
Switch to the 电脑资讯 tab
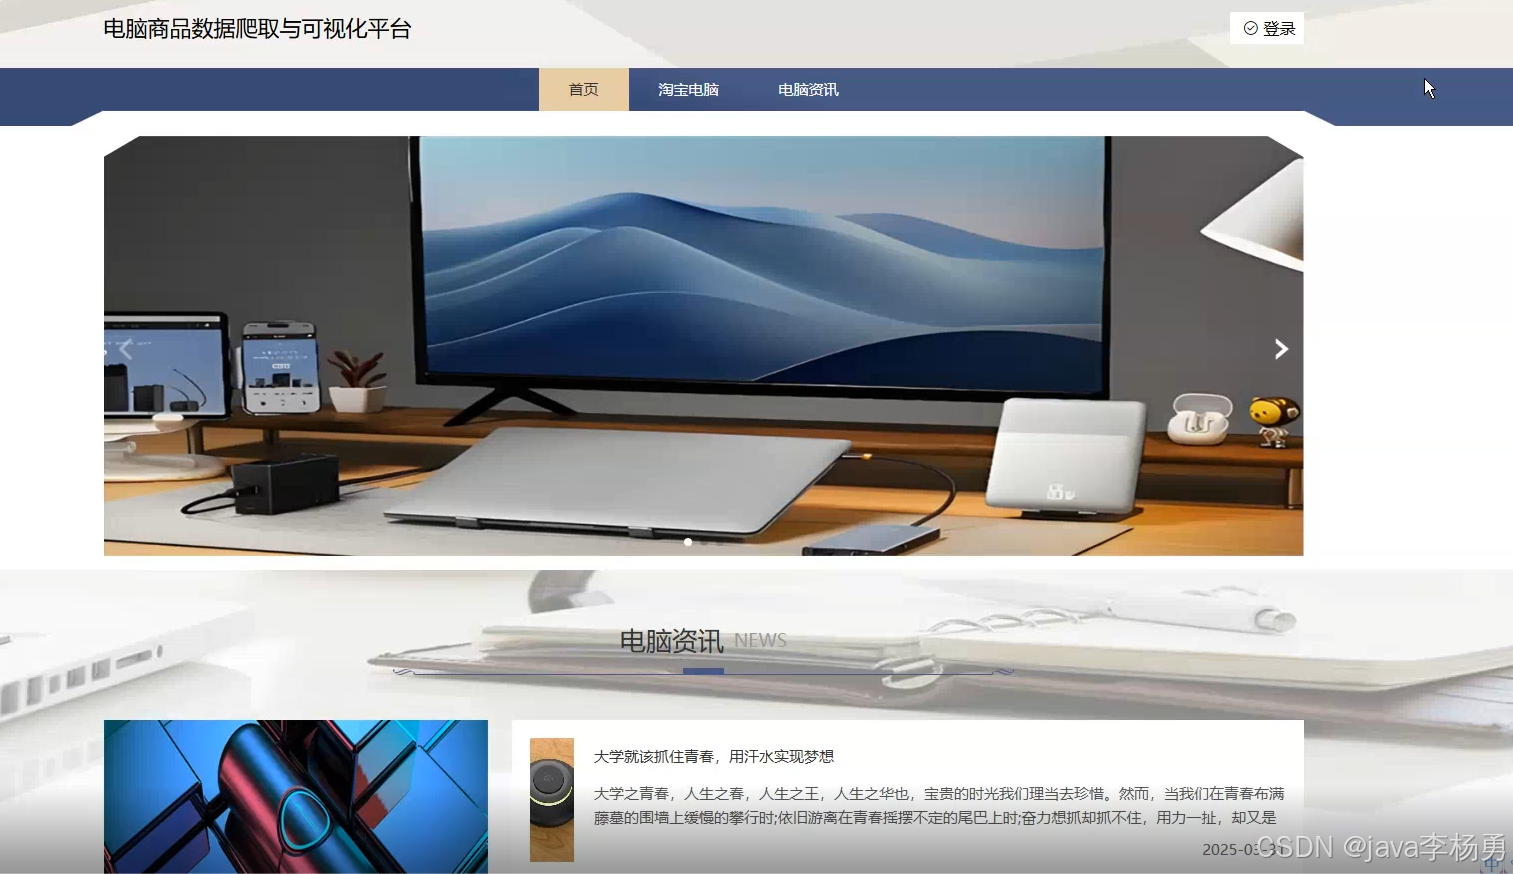tap(807, 89)
